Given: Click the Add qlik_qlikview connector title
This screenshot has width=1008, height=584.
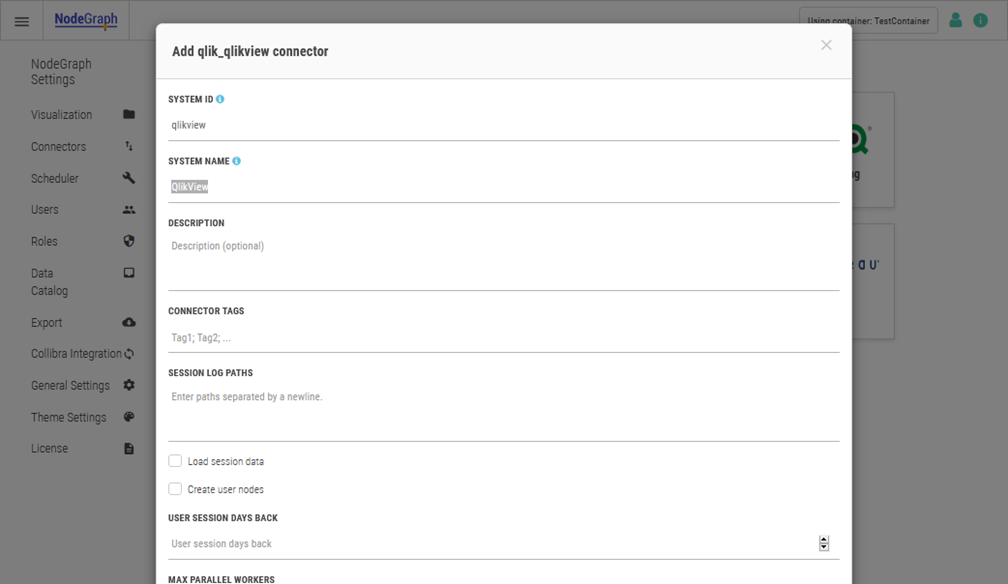Looking at the screenshot, I should (250, 51).
